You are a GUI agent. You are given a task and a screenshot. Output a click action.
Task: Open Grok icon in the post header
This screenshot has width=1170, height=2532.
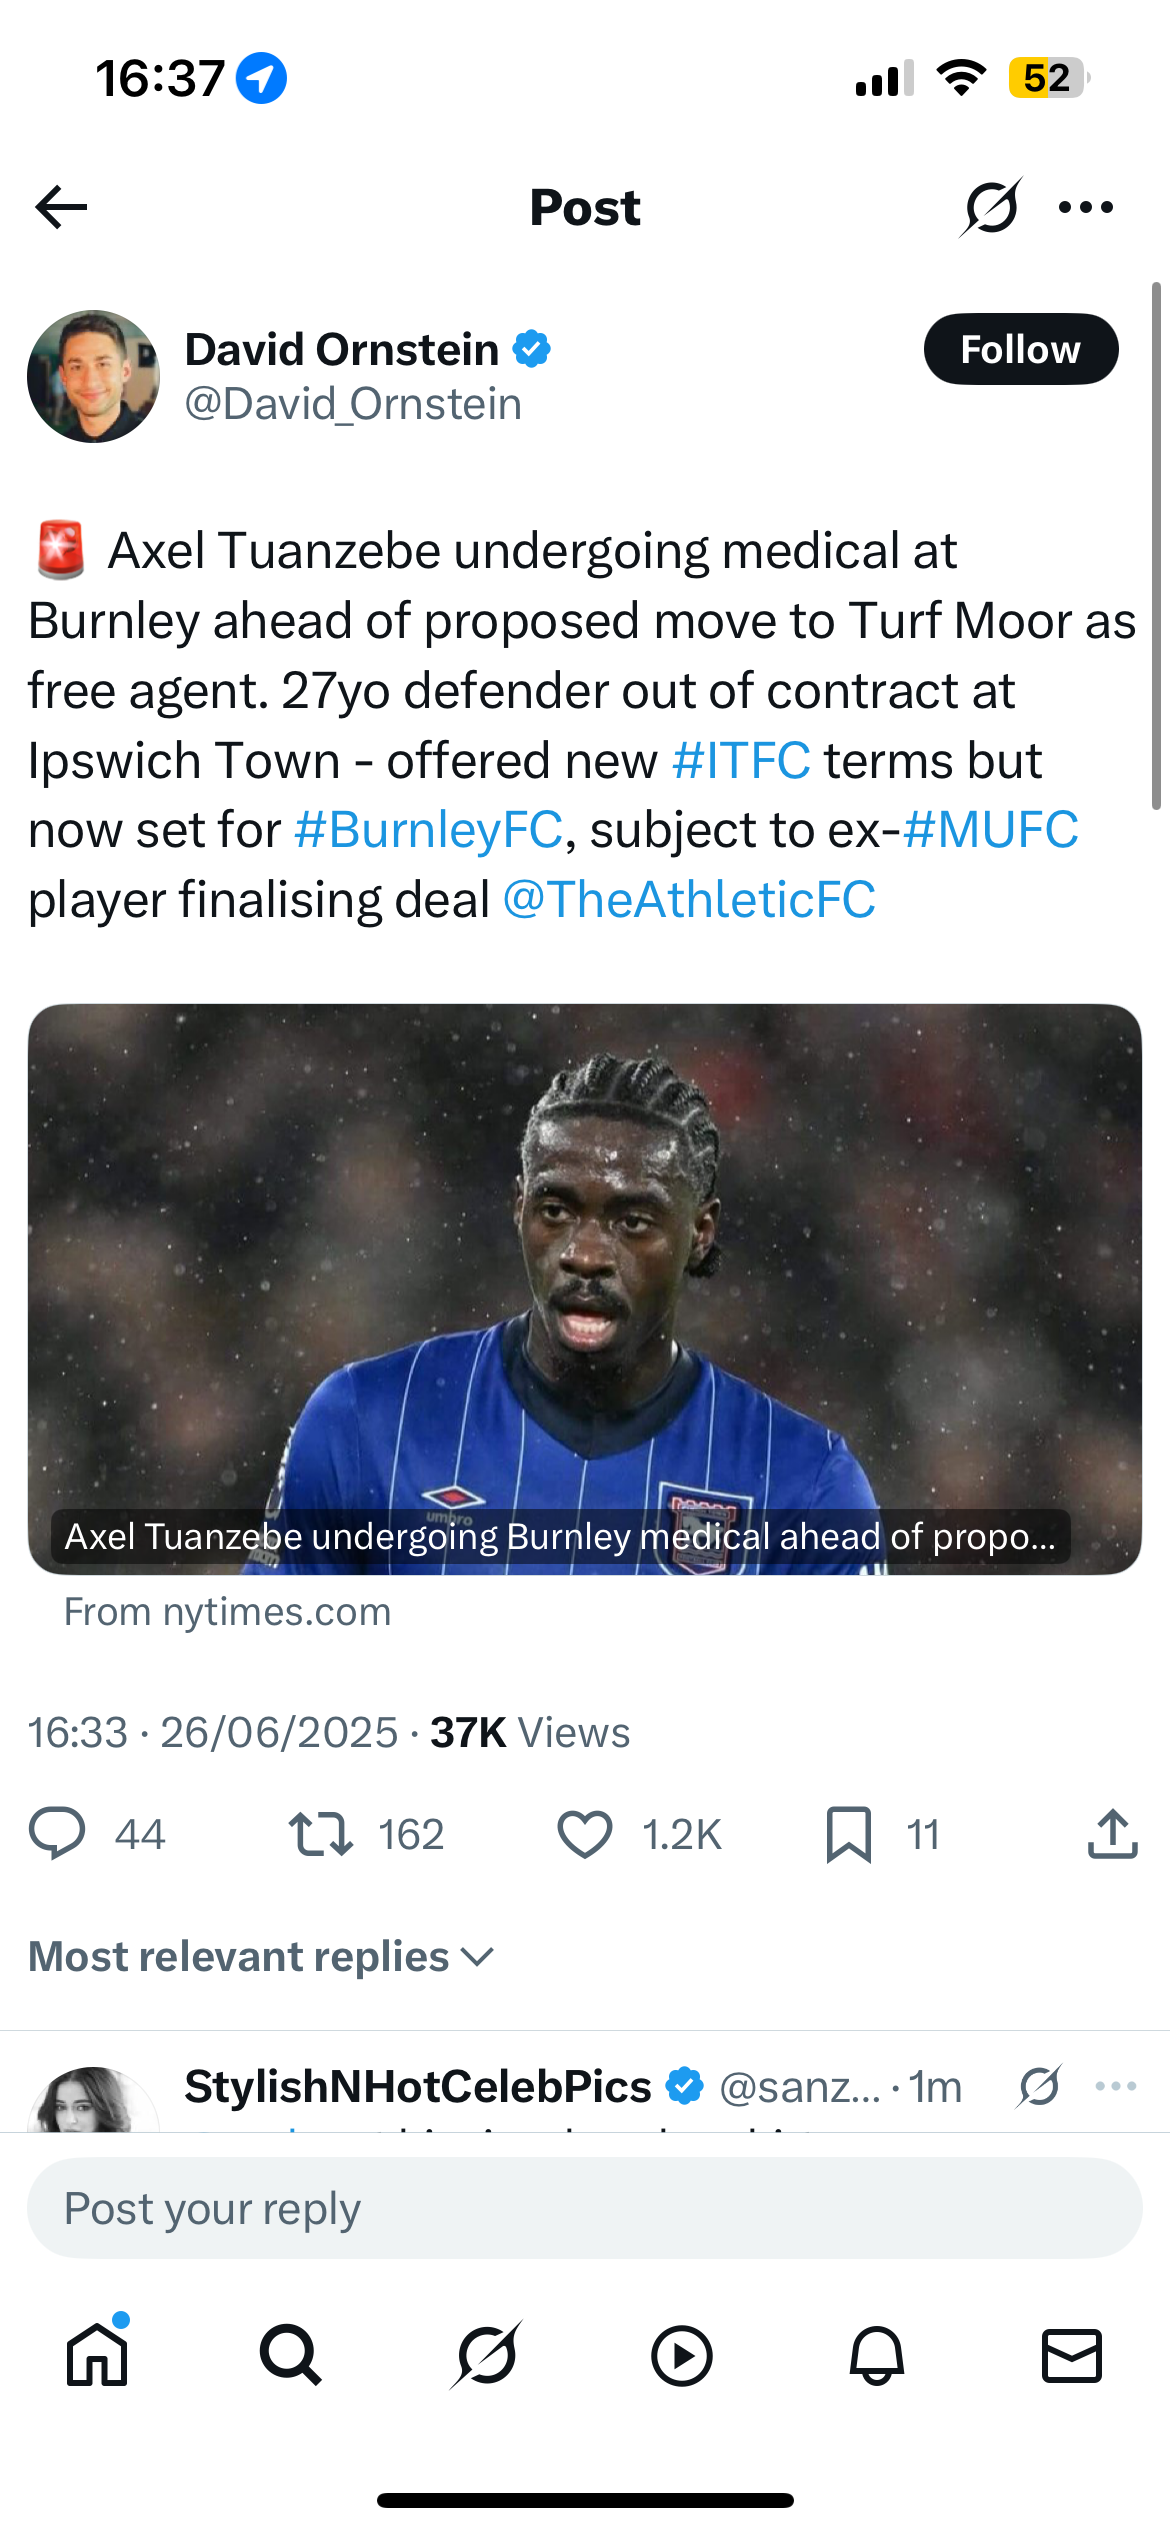pyautogui.click(x=990, y=207)
